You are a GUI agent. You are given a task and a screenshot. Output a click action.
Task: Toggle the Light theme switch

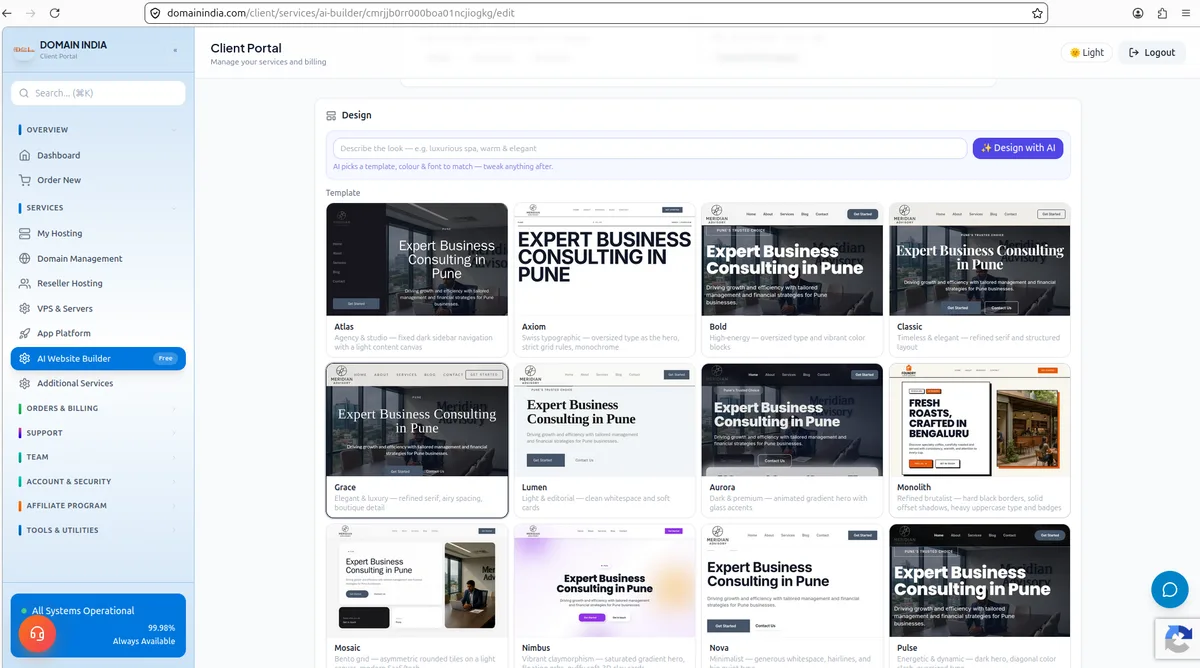tap(1087, 52)
